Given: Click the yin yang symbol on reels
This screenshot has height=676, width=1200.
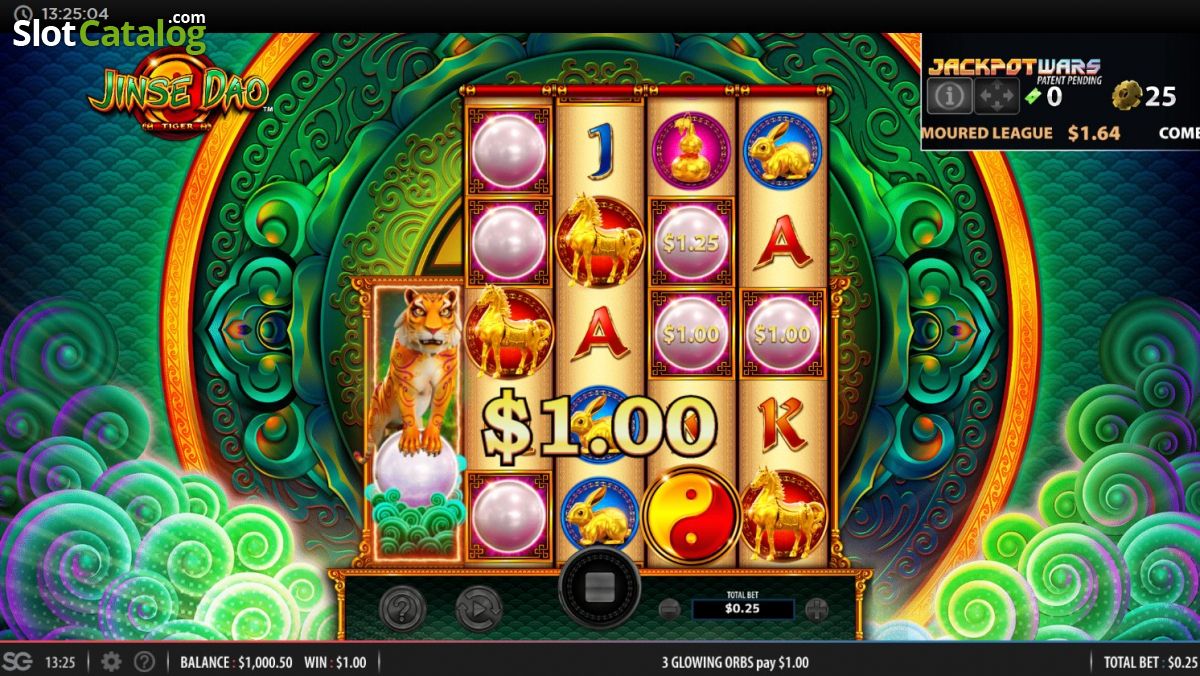Looking at the screenshot, I should pos(691,515).
